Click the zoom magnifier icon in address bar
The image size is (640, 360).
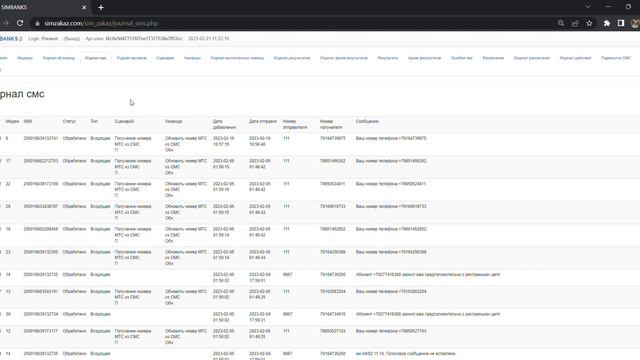click(x=561, y=23)
